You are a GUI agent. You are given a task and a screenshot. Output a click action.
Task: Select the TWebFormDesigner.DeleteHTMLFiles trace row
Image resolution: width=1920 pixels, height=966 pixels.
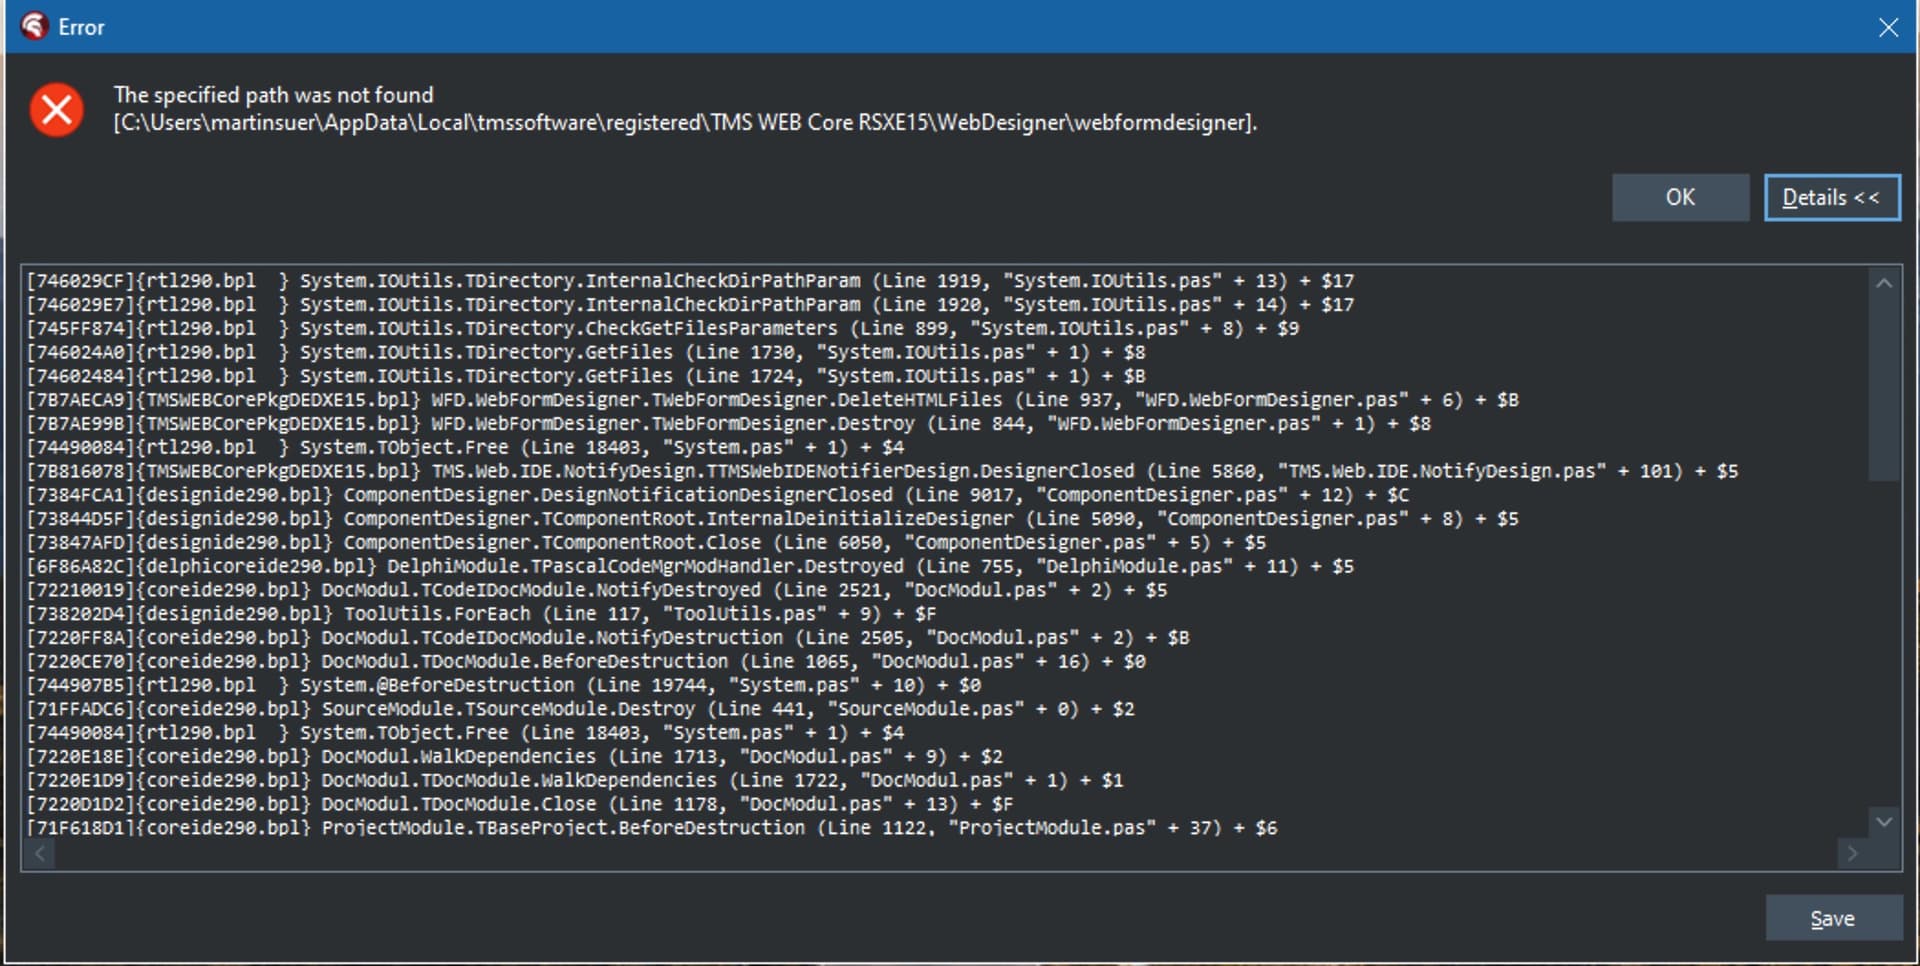click(772, 400)
